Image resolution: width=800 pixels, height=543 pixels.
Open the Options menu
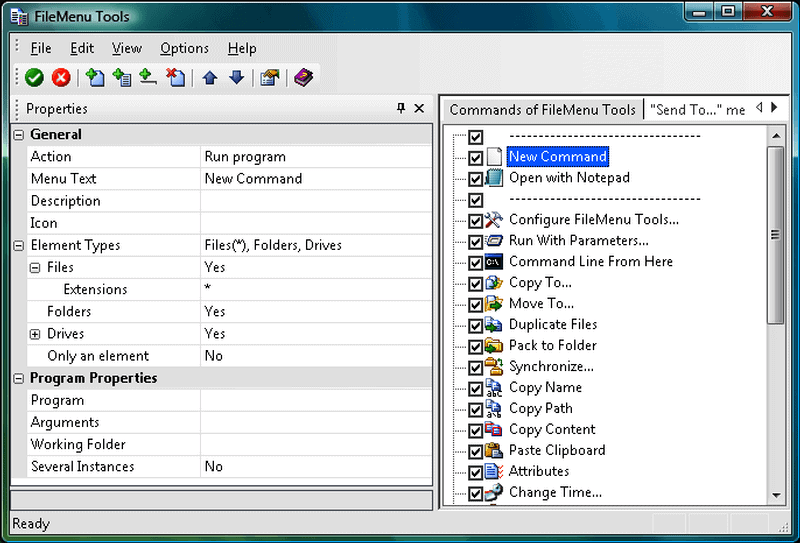[x=184, y=48]
